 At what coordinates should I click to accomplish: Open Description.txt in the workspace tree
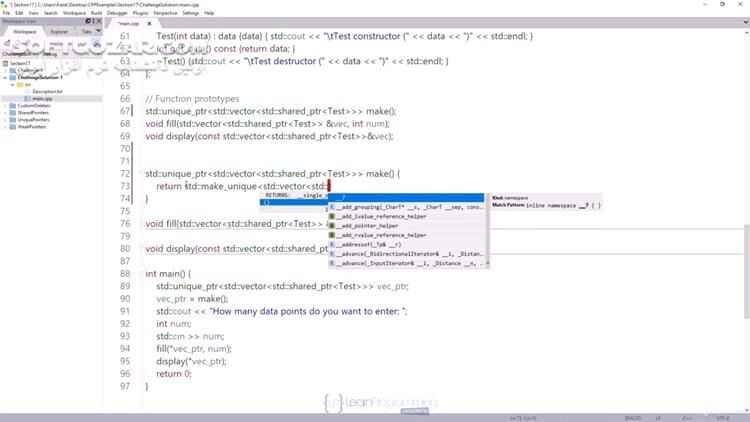coord(47,91)
